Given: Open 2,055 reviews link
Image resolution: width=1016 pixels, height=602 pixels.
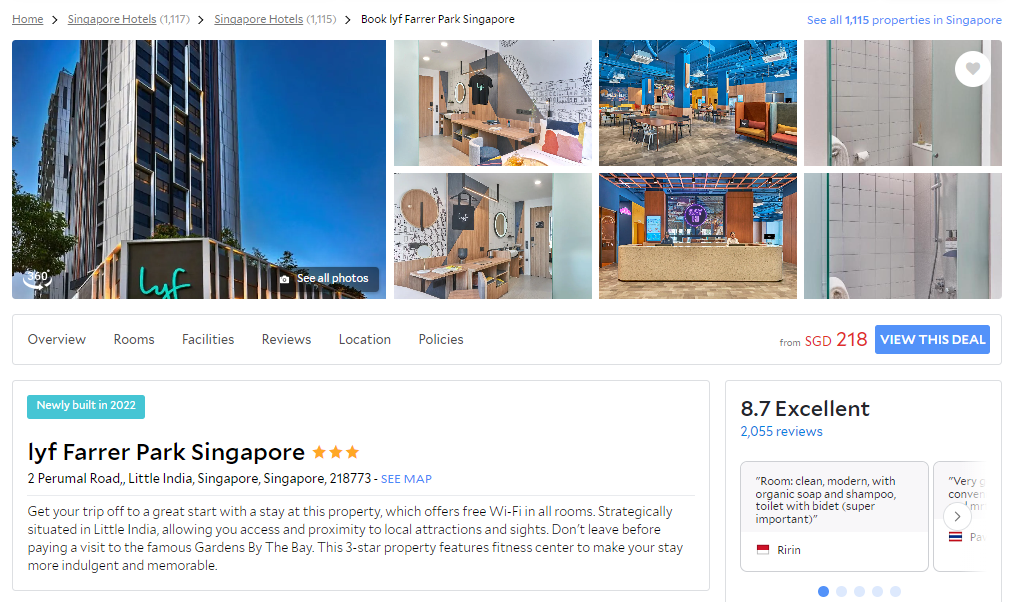Looking at the screenshot, I should 781,432.
